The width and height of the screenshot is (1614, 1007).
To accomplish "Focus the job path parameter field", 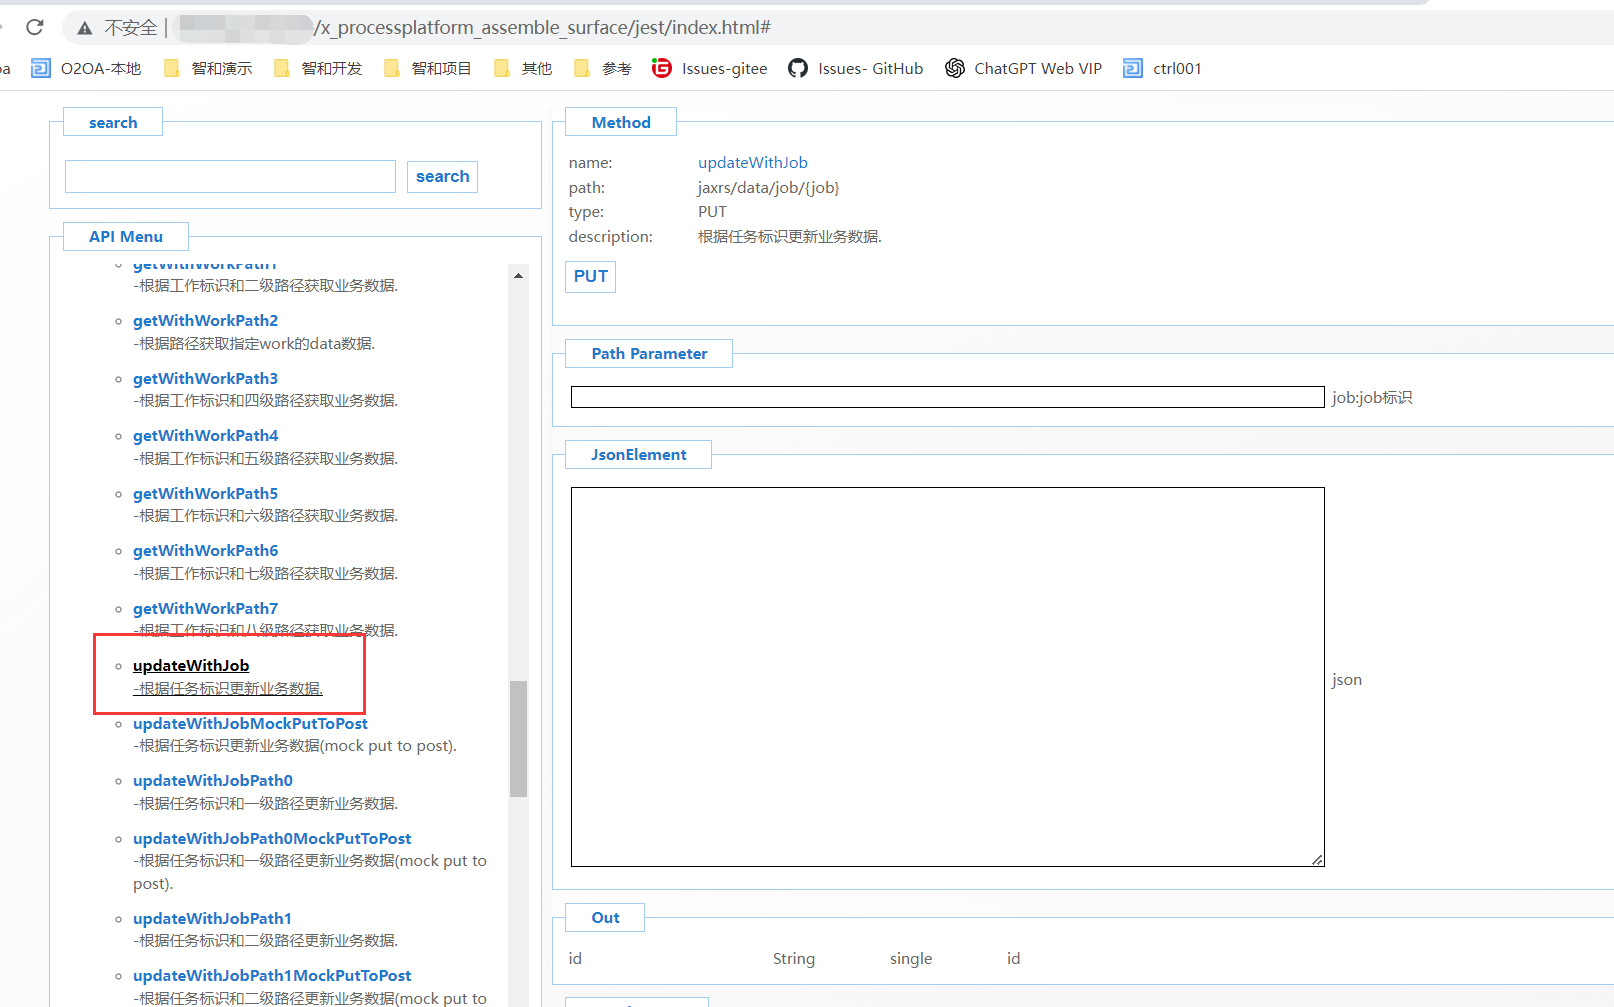I will (x=946, y=397).
